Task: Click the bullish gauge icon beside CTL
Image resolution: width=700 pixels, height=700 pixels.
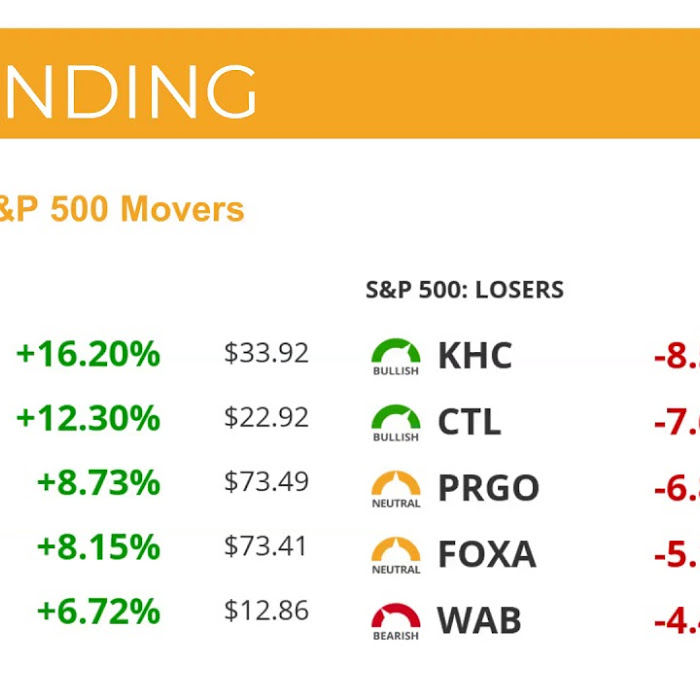Action: (396, 421)
